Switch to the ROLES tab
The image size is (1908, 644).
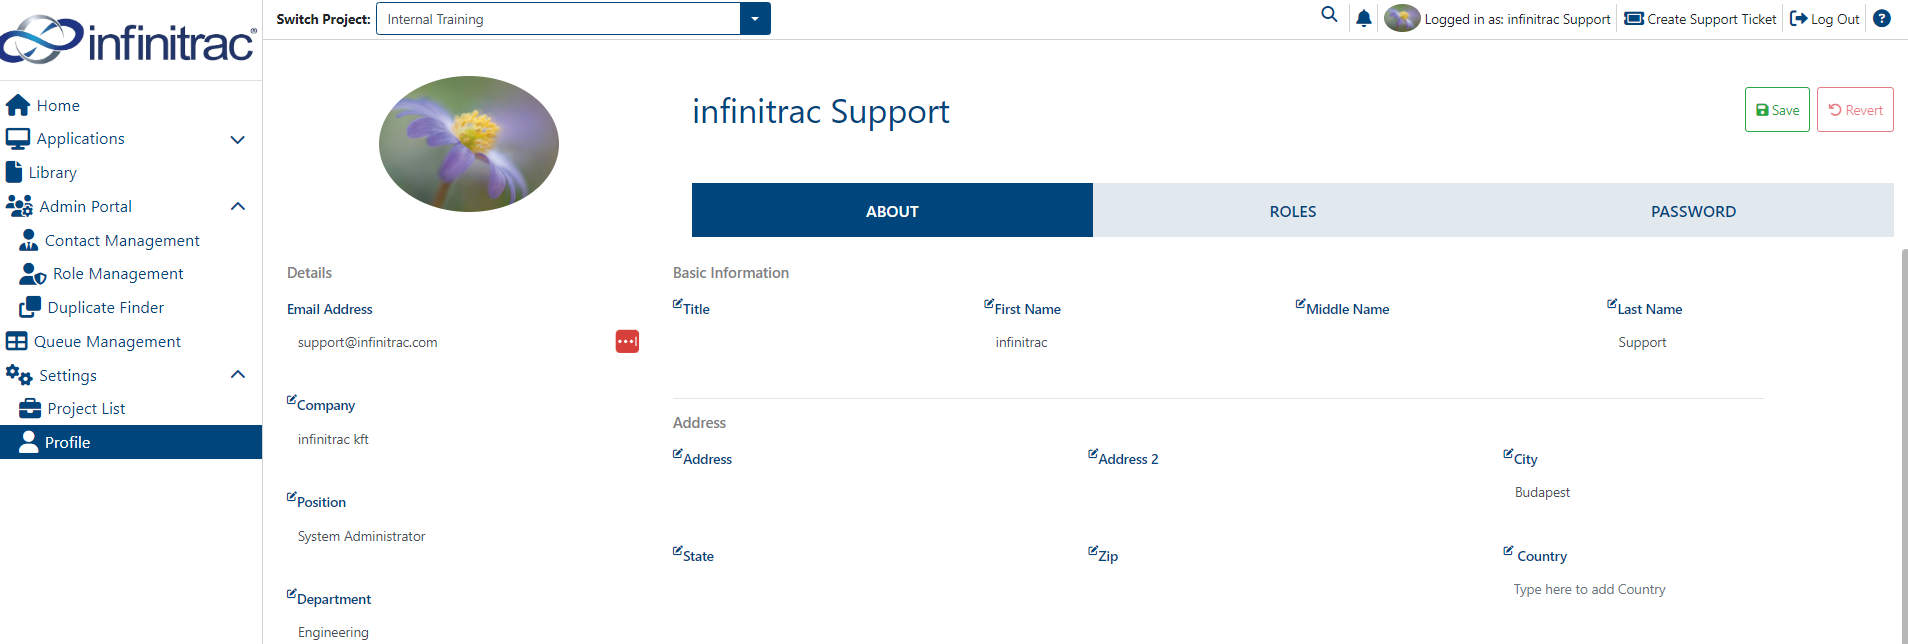tap(1293, 211)
